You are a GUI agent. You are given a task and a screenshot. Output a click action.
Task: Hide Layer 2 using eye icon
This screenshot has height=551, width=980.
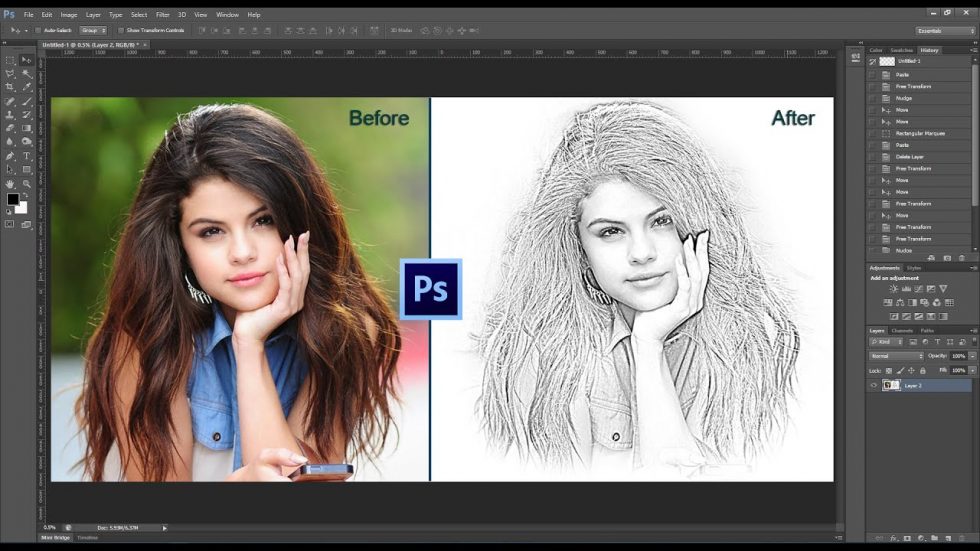click(x=873, y=385)
